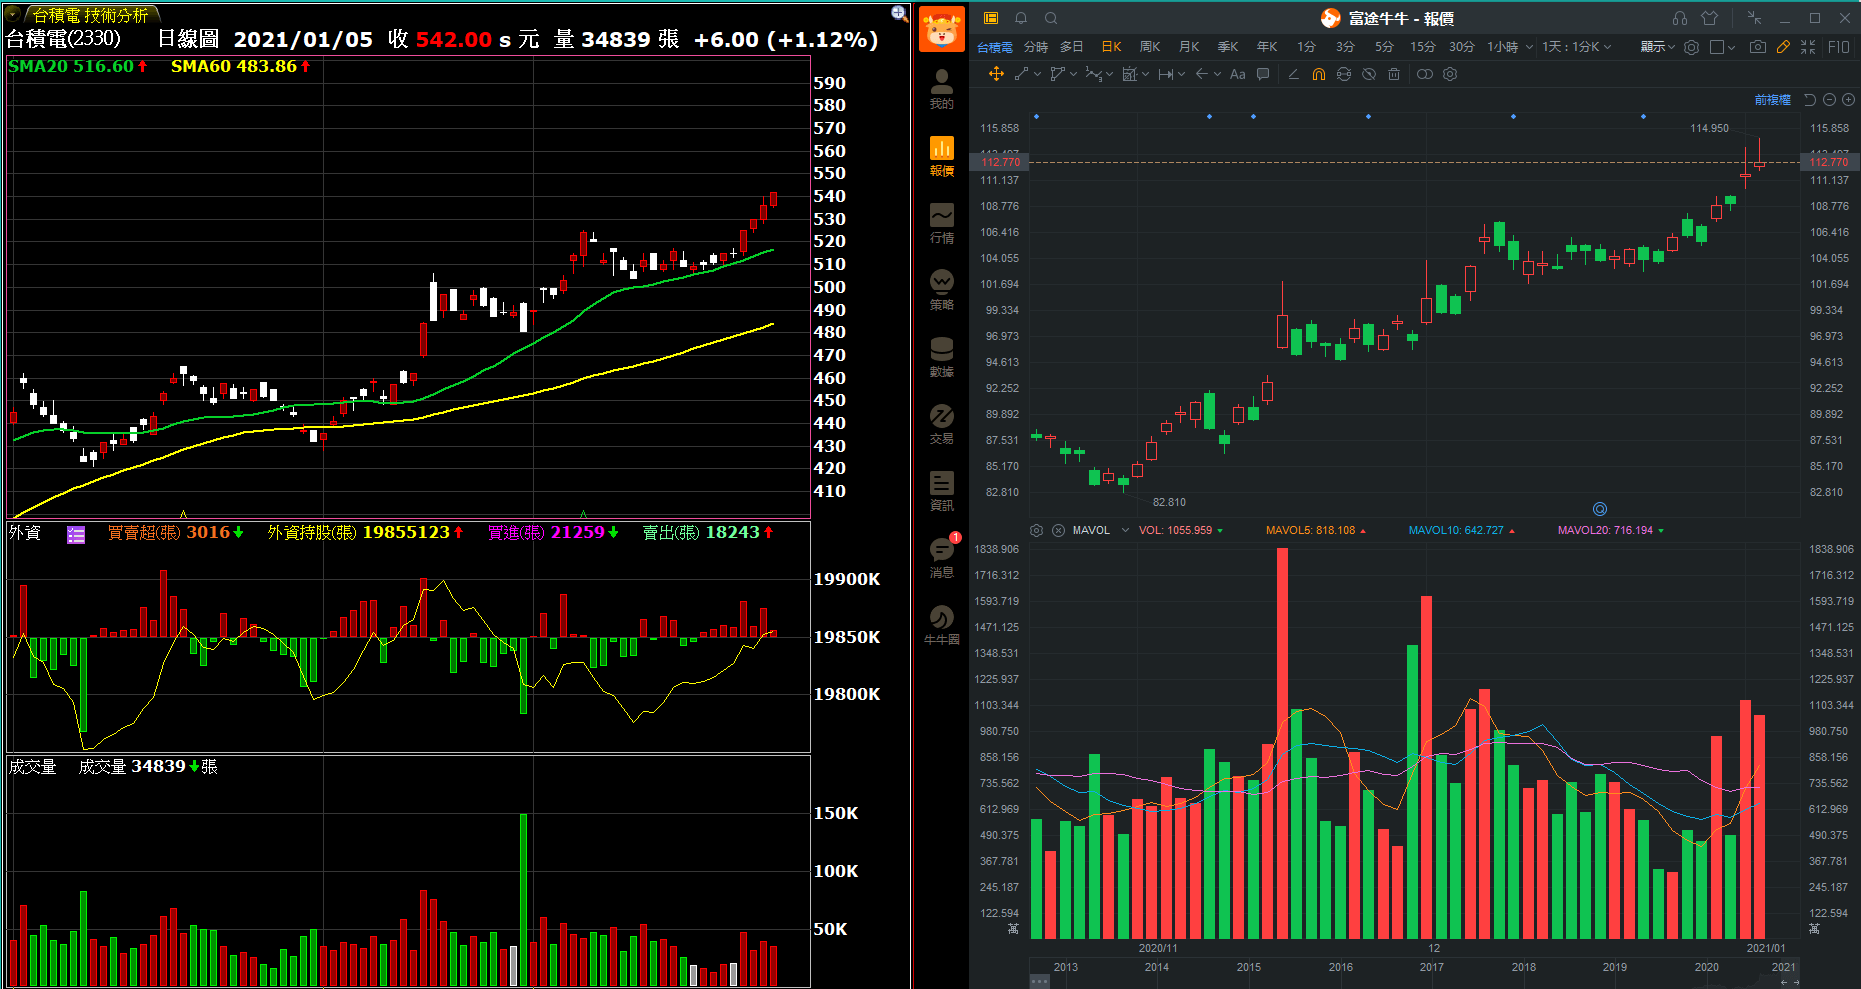Select the polygon shape drawing tool
Viewport: 1861px width, 989px height.
1057,74
